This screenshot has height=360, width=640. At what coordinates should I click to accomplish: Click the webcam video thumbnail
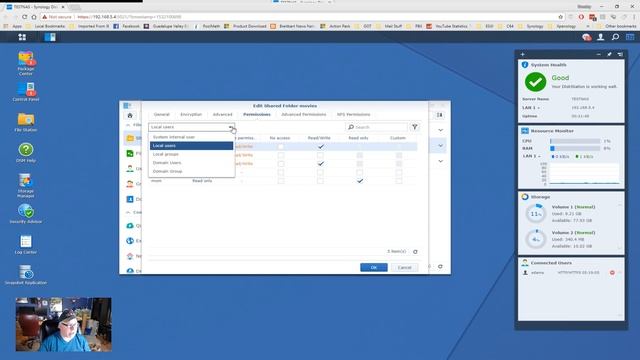tap(64, 324)
